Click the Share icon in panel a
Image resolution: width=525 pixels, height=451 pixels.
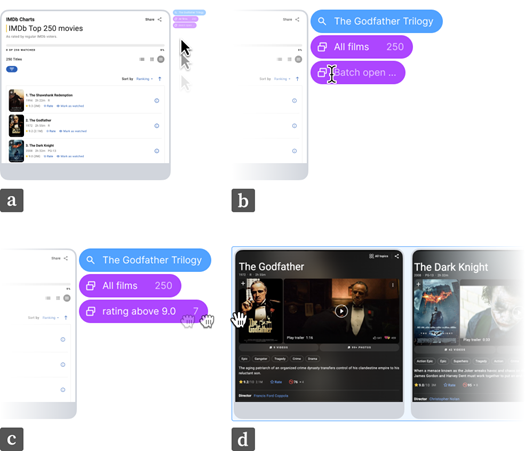coord(160,19)
